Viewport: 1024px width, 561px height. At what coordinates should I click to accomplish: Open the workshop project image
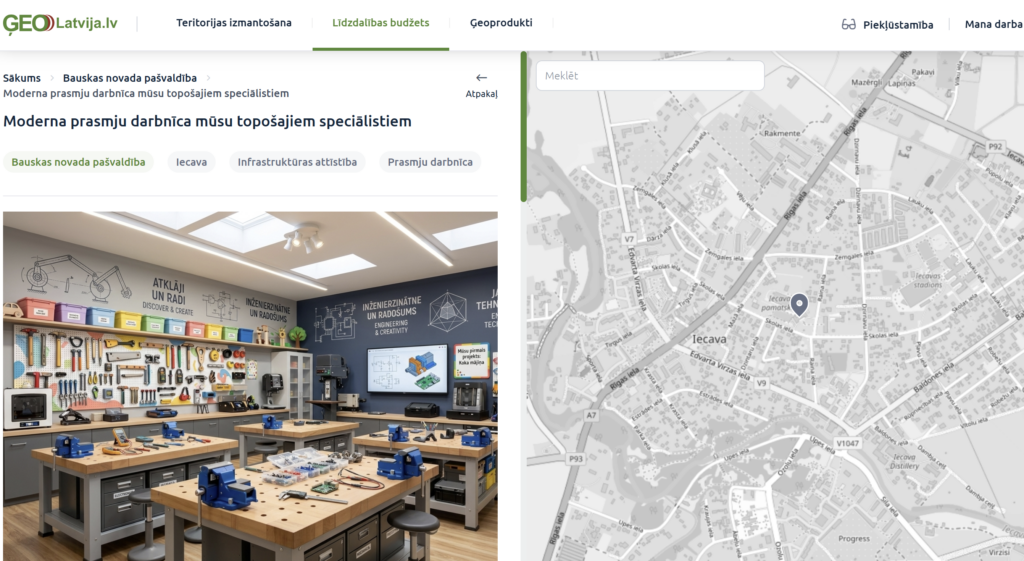pos(250,385)
